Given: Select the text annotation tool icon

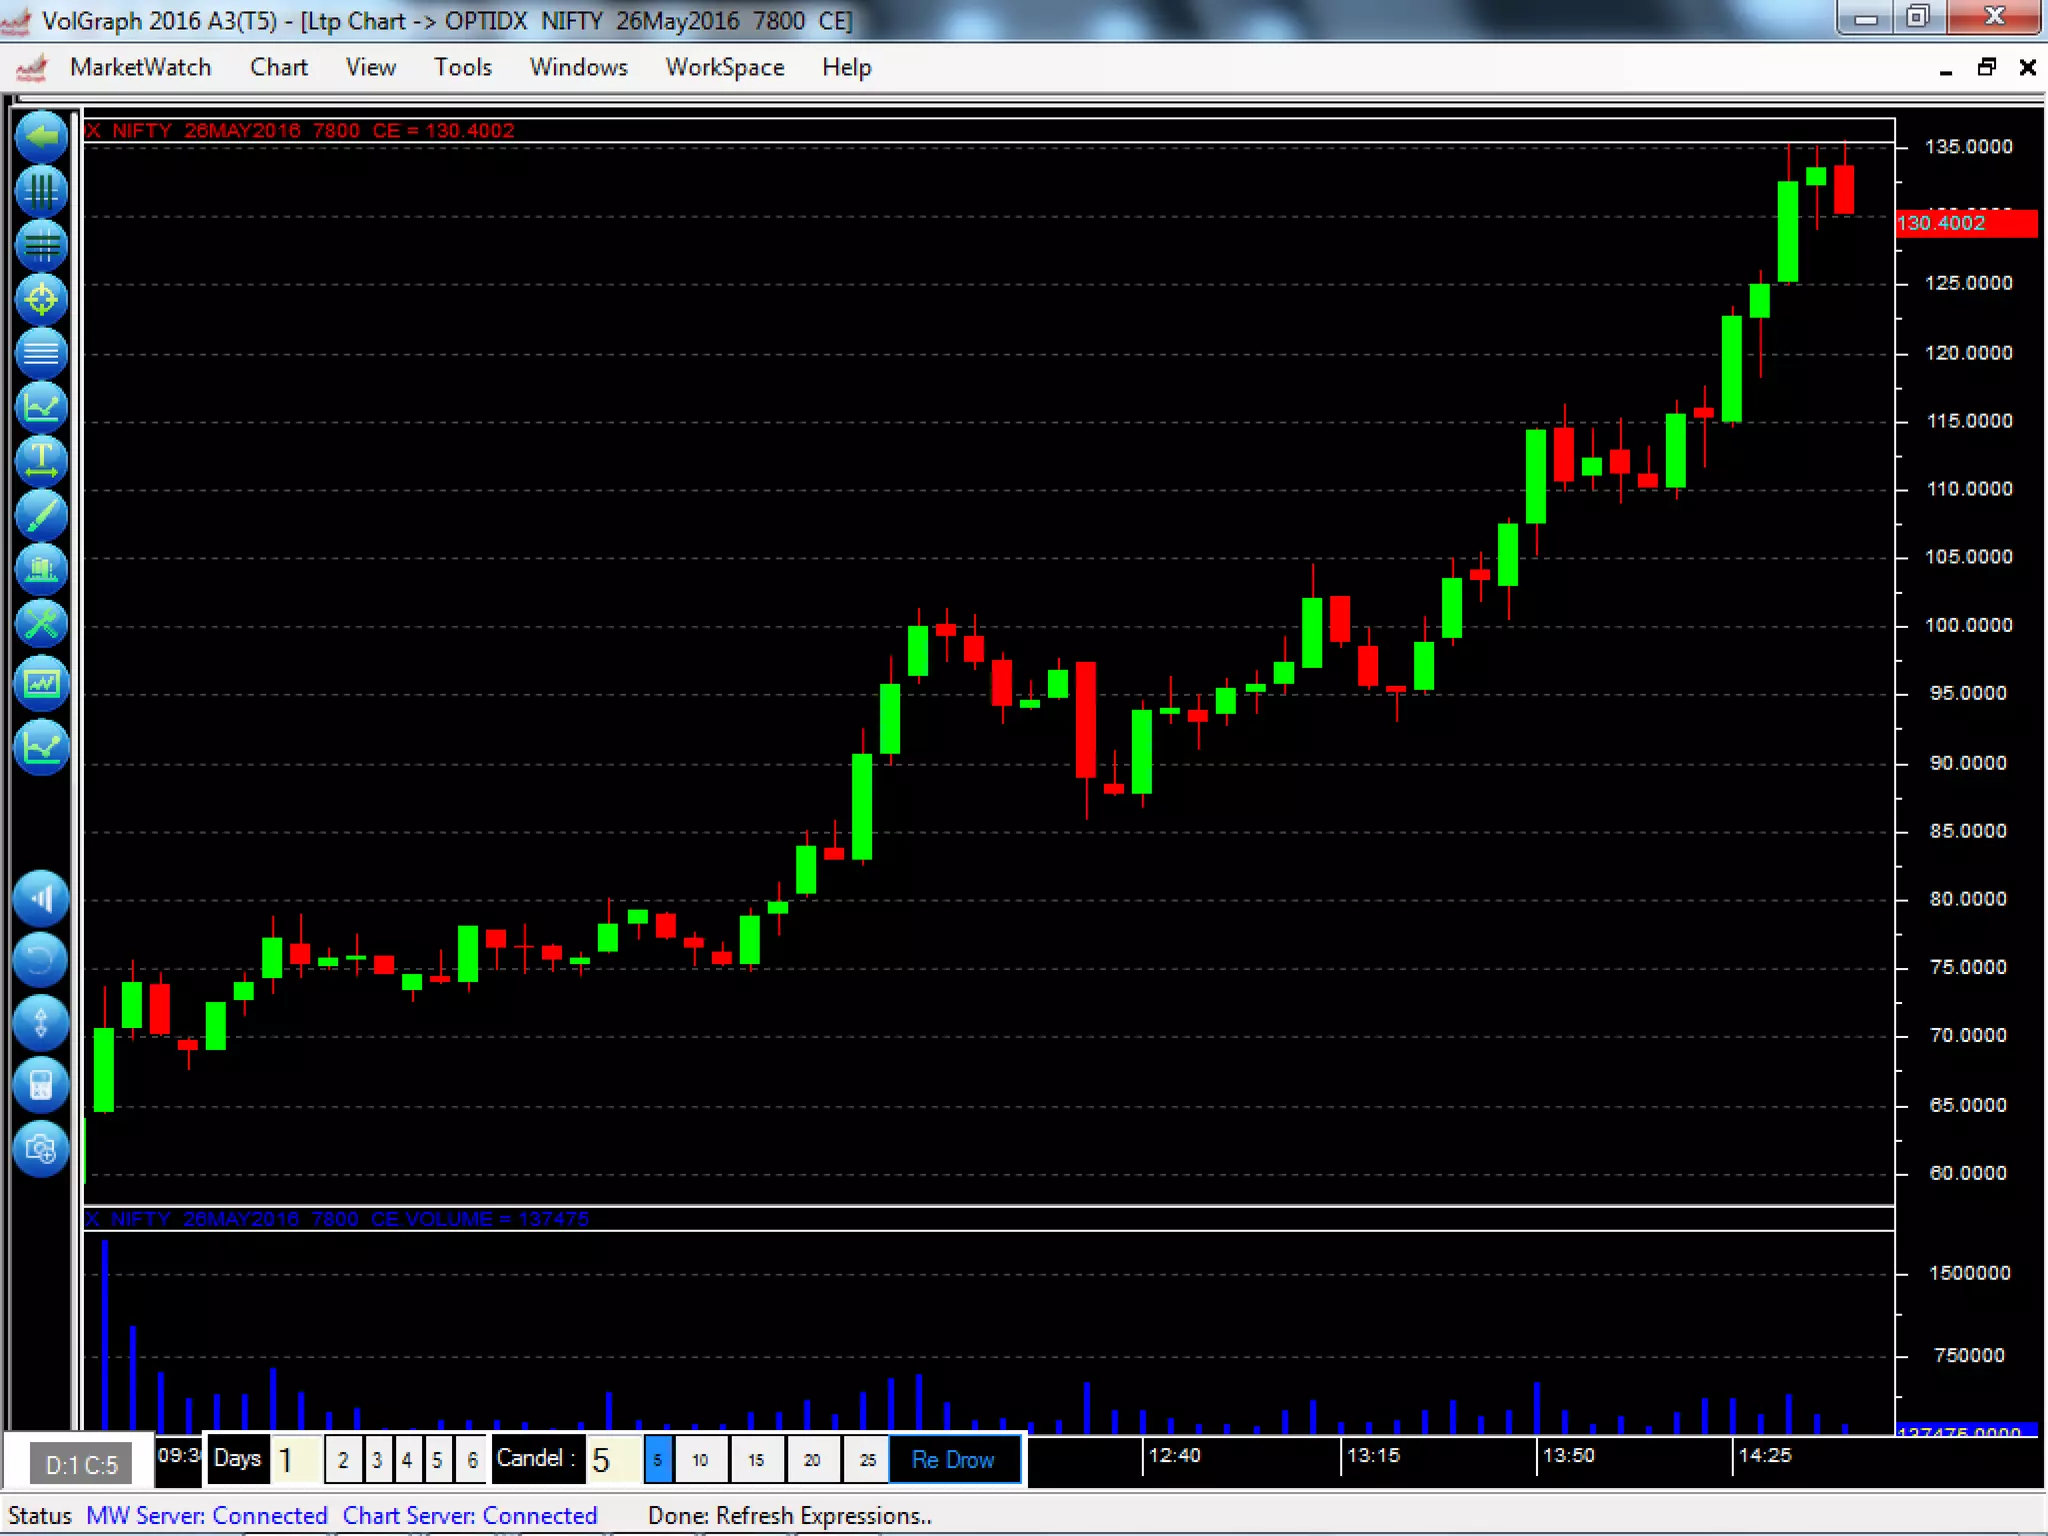Looking at the screenshot, I should pos(41,461).
